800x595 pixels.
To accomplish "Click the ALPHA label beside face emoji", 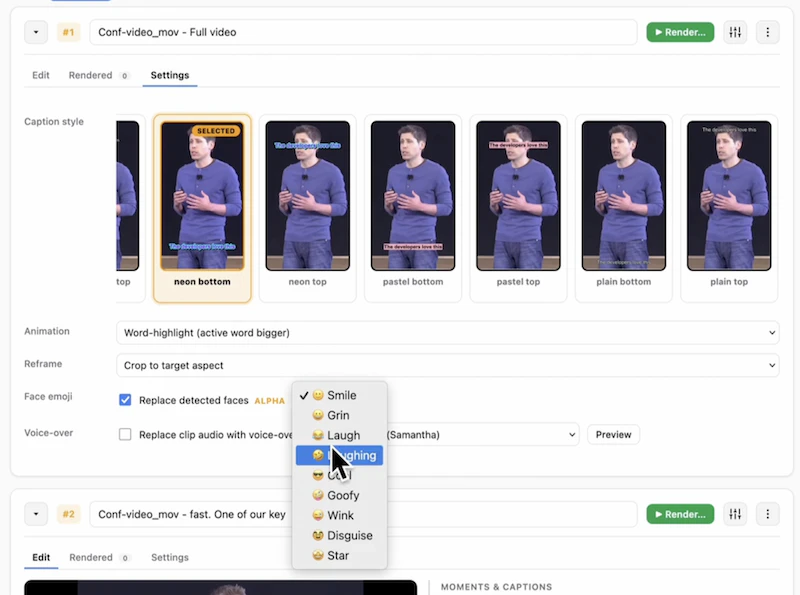I will (x=269, y=401).
